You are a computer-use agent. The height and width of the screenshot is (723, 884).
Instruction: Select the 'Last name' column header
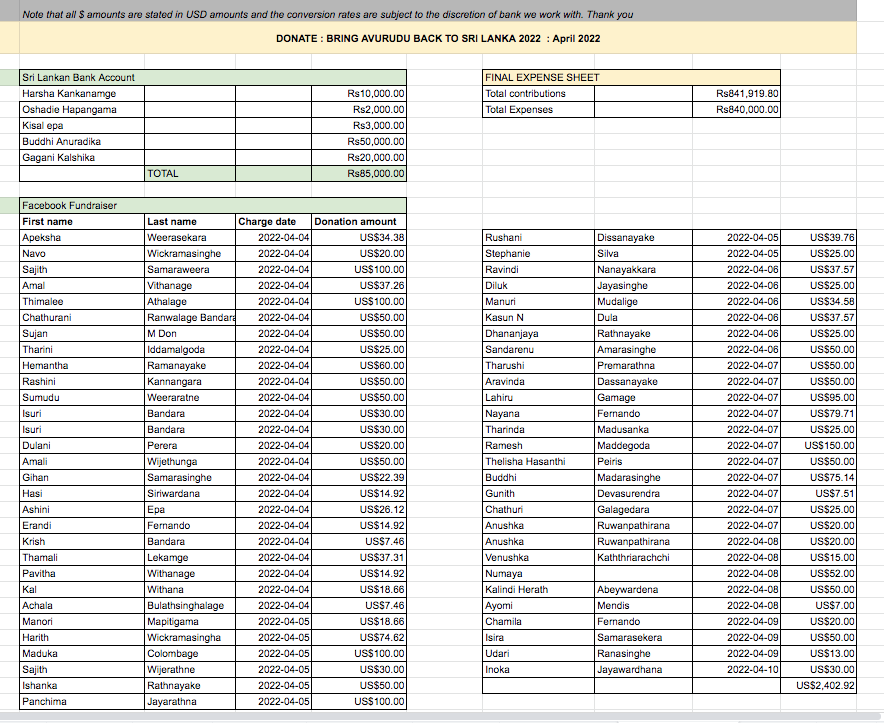point(190,222)
